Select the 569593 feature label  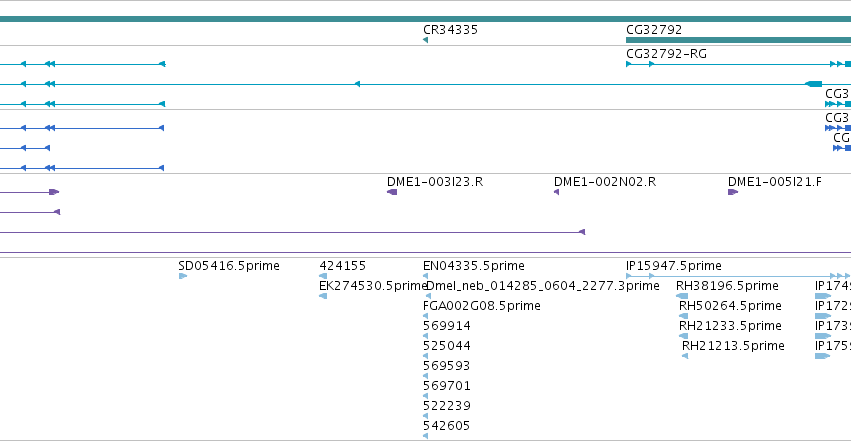tap(447, 366)
